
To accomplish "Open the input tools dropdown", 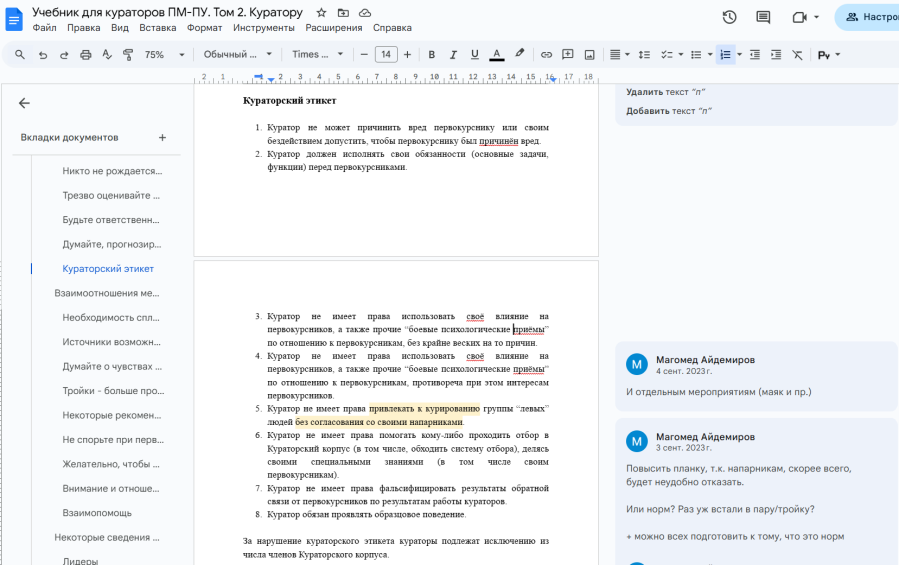I will tap(828, 54).
